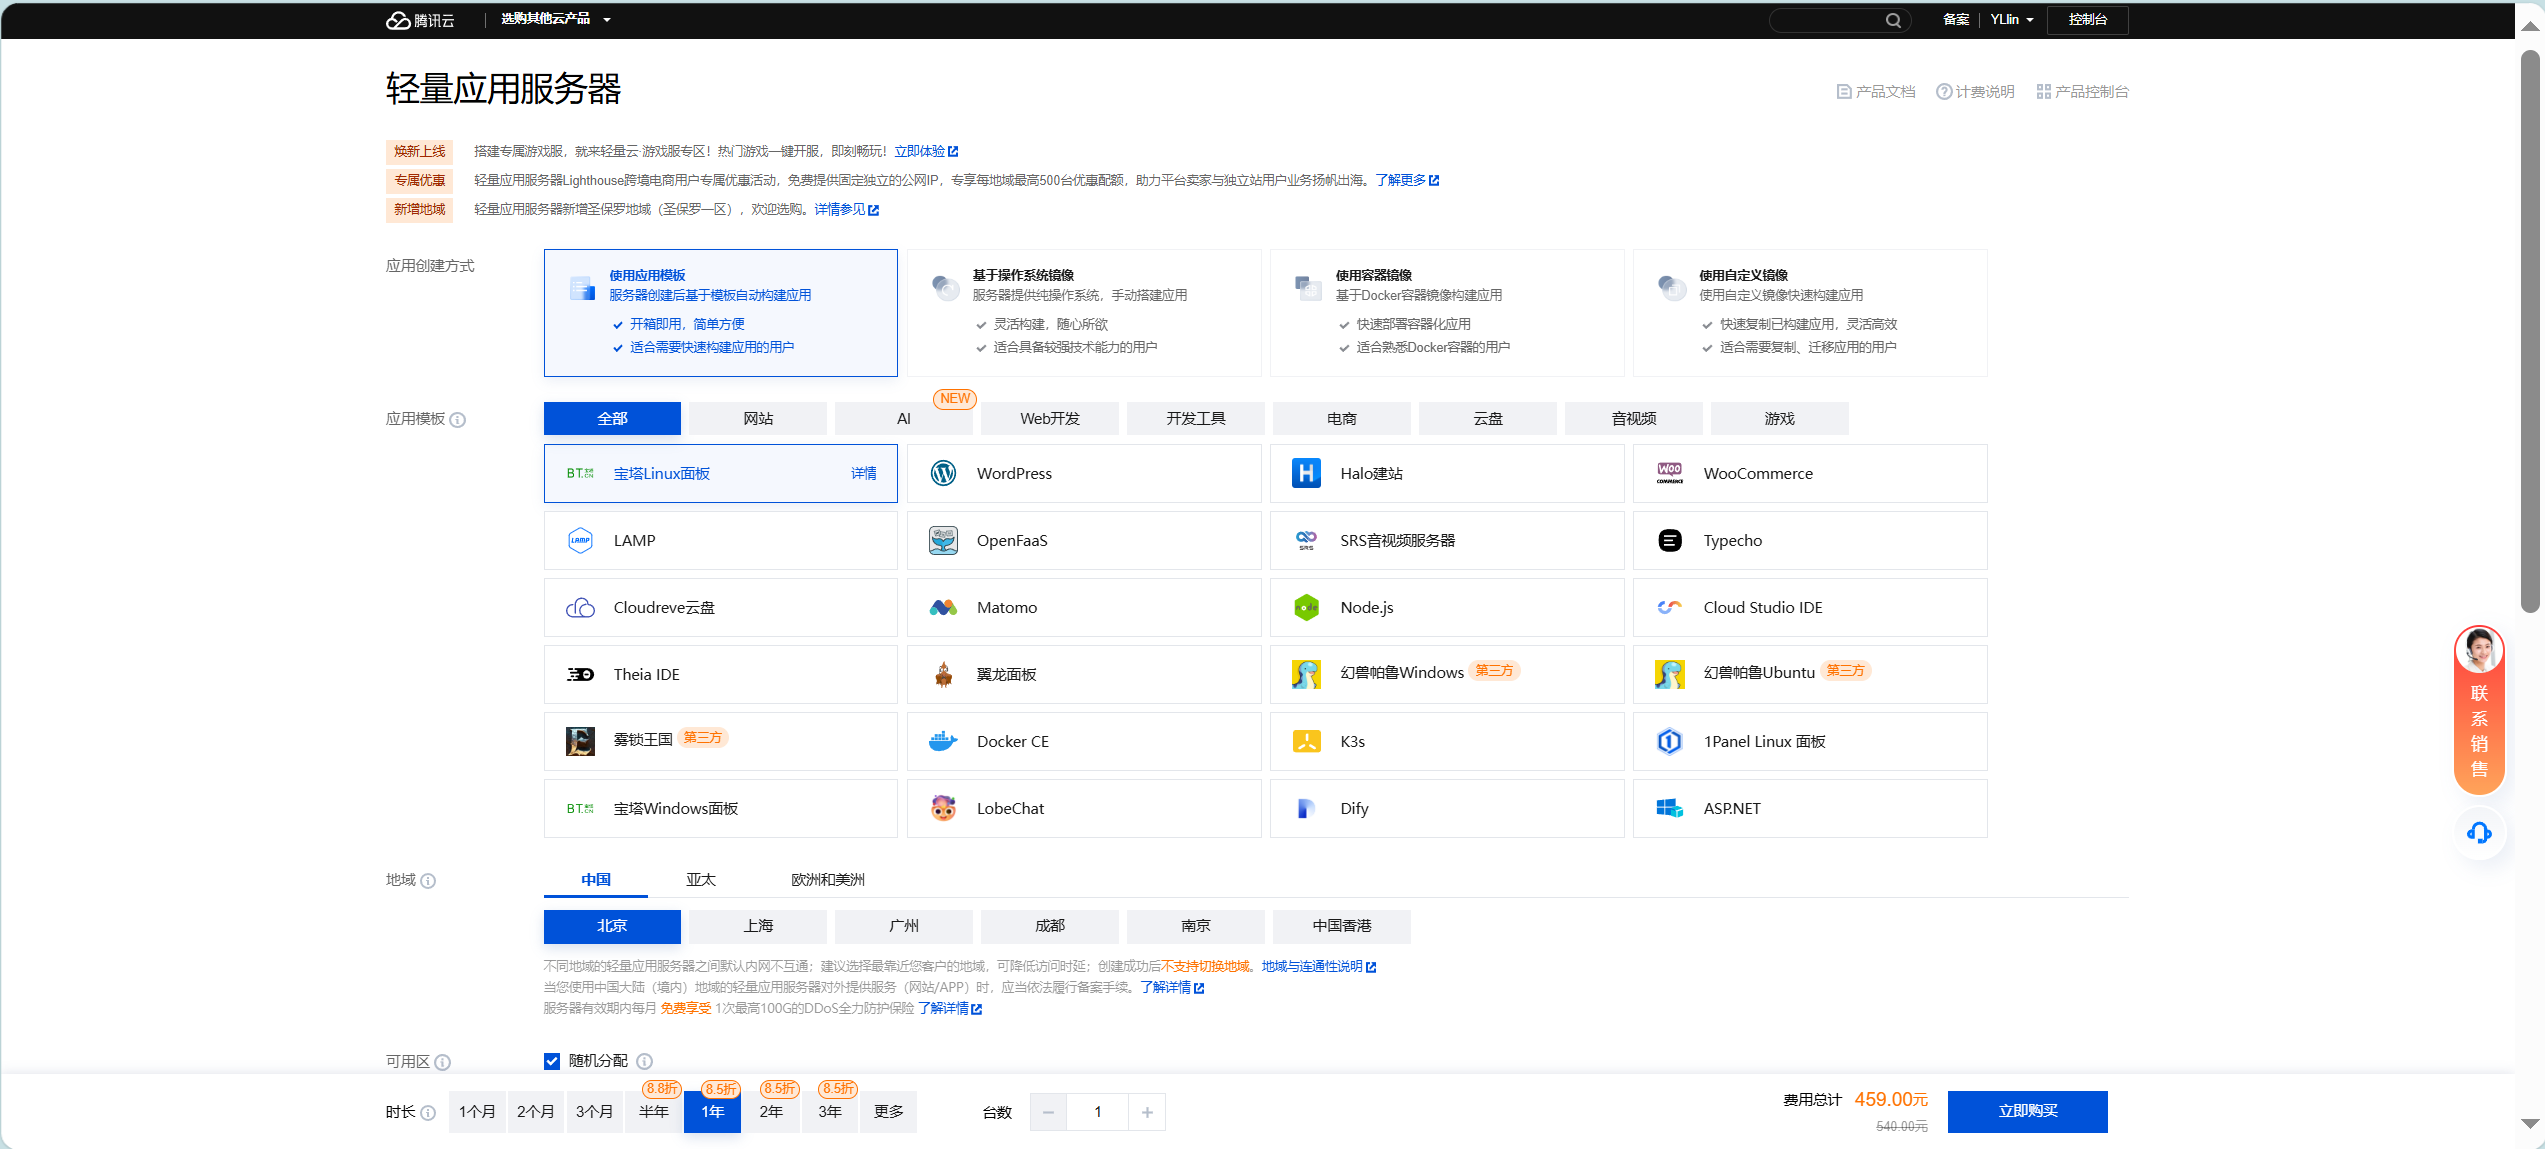Click the 备案 link in header
Viewport: 2545px width, 1149px height.
click(x=1956, y=20)
